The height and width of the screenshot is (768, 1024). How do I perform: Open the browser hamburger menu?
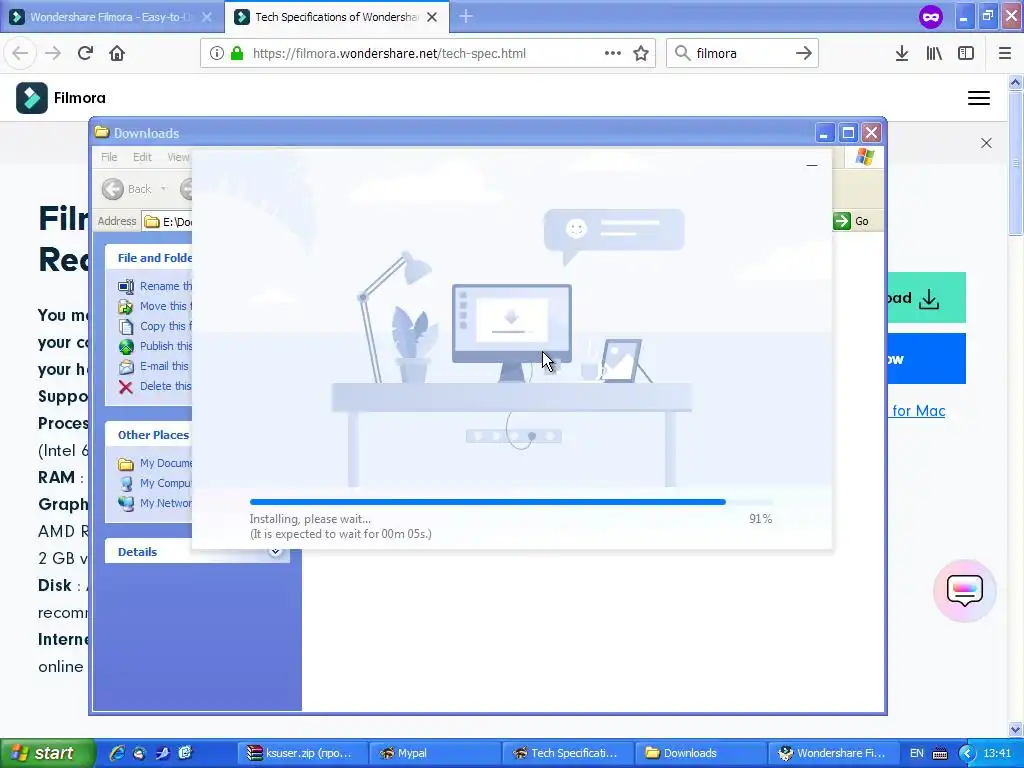pos(1004,53)
